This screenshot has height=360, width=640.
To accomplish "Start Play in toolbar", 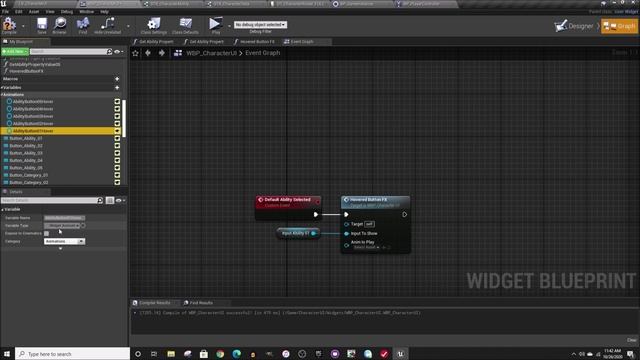I will pos(216,26).
